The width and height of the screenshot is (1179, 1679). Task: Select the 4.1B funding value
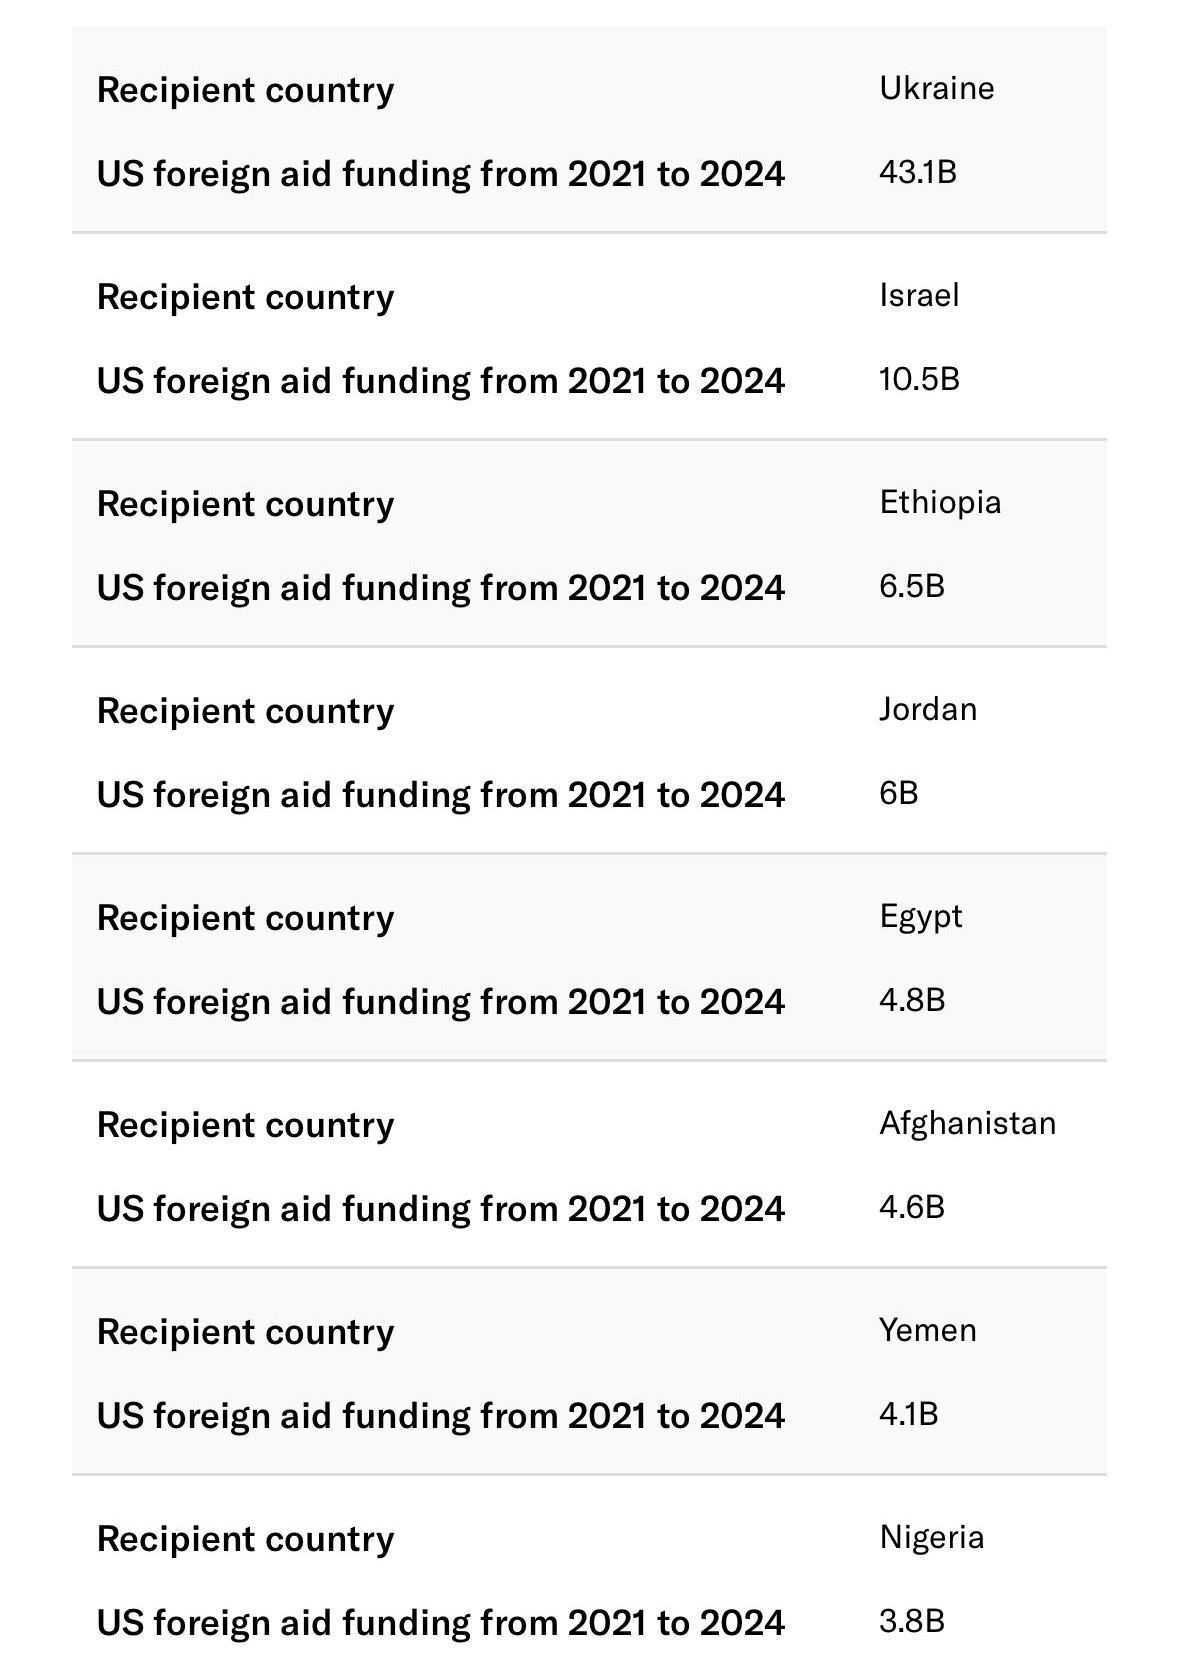pyautogui.click(x=908, y=1414)
